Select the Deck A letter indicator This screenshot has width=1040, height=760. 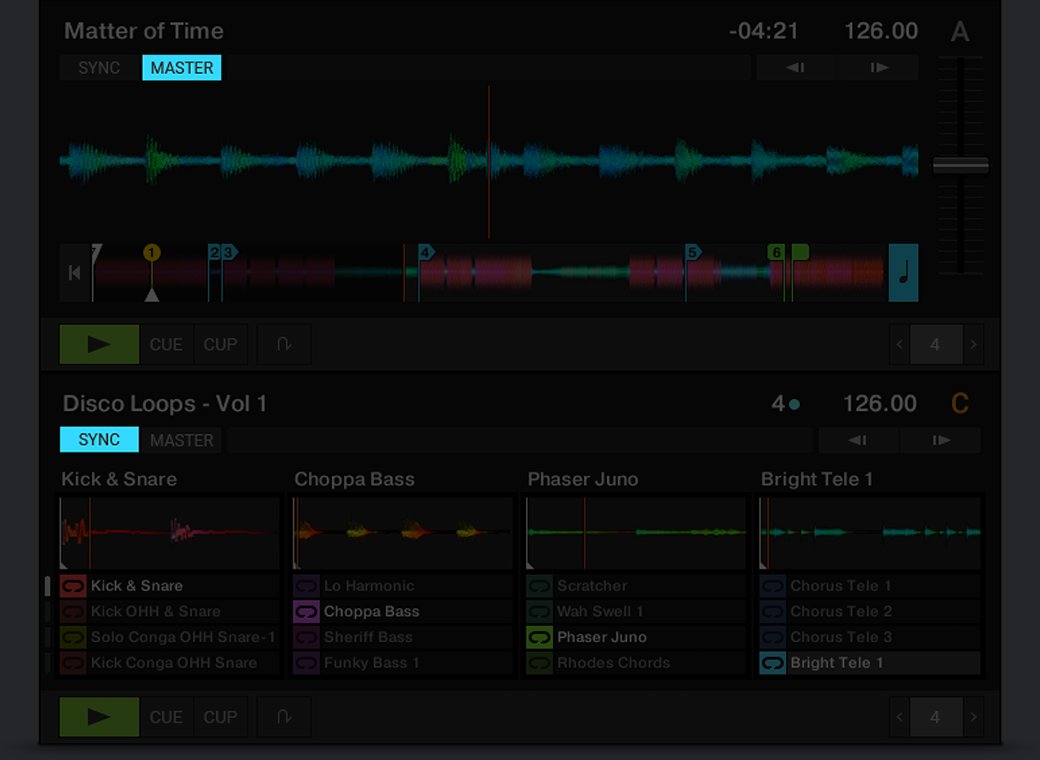960,32
